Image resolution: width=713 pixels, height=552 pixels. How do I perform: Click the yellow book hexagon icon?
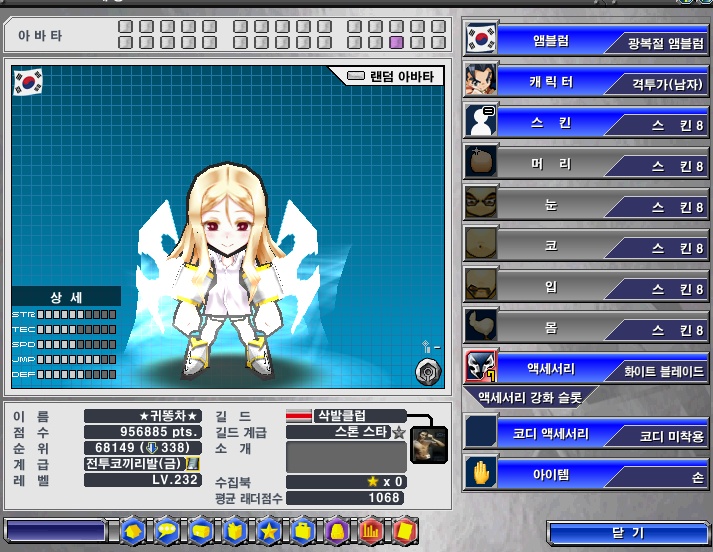tap(235, 531)
